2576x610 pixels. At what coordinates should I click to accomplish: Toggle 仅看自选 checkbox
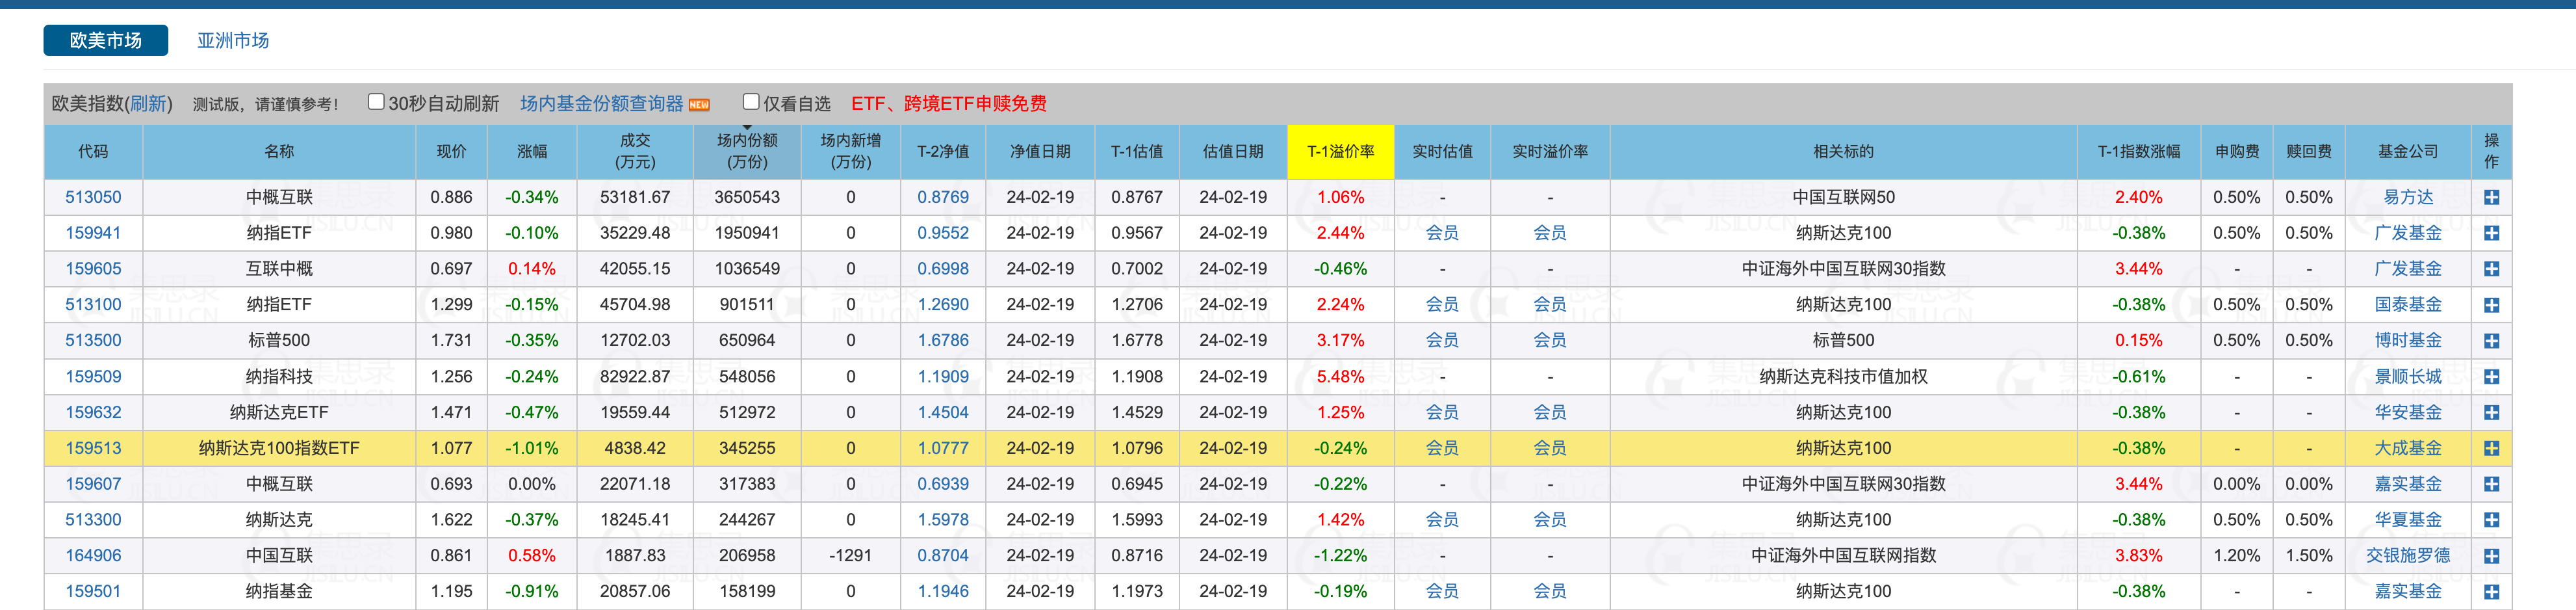pyautogui.click(x=751, y=102)
